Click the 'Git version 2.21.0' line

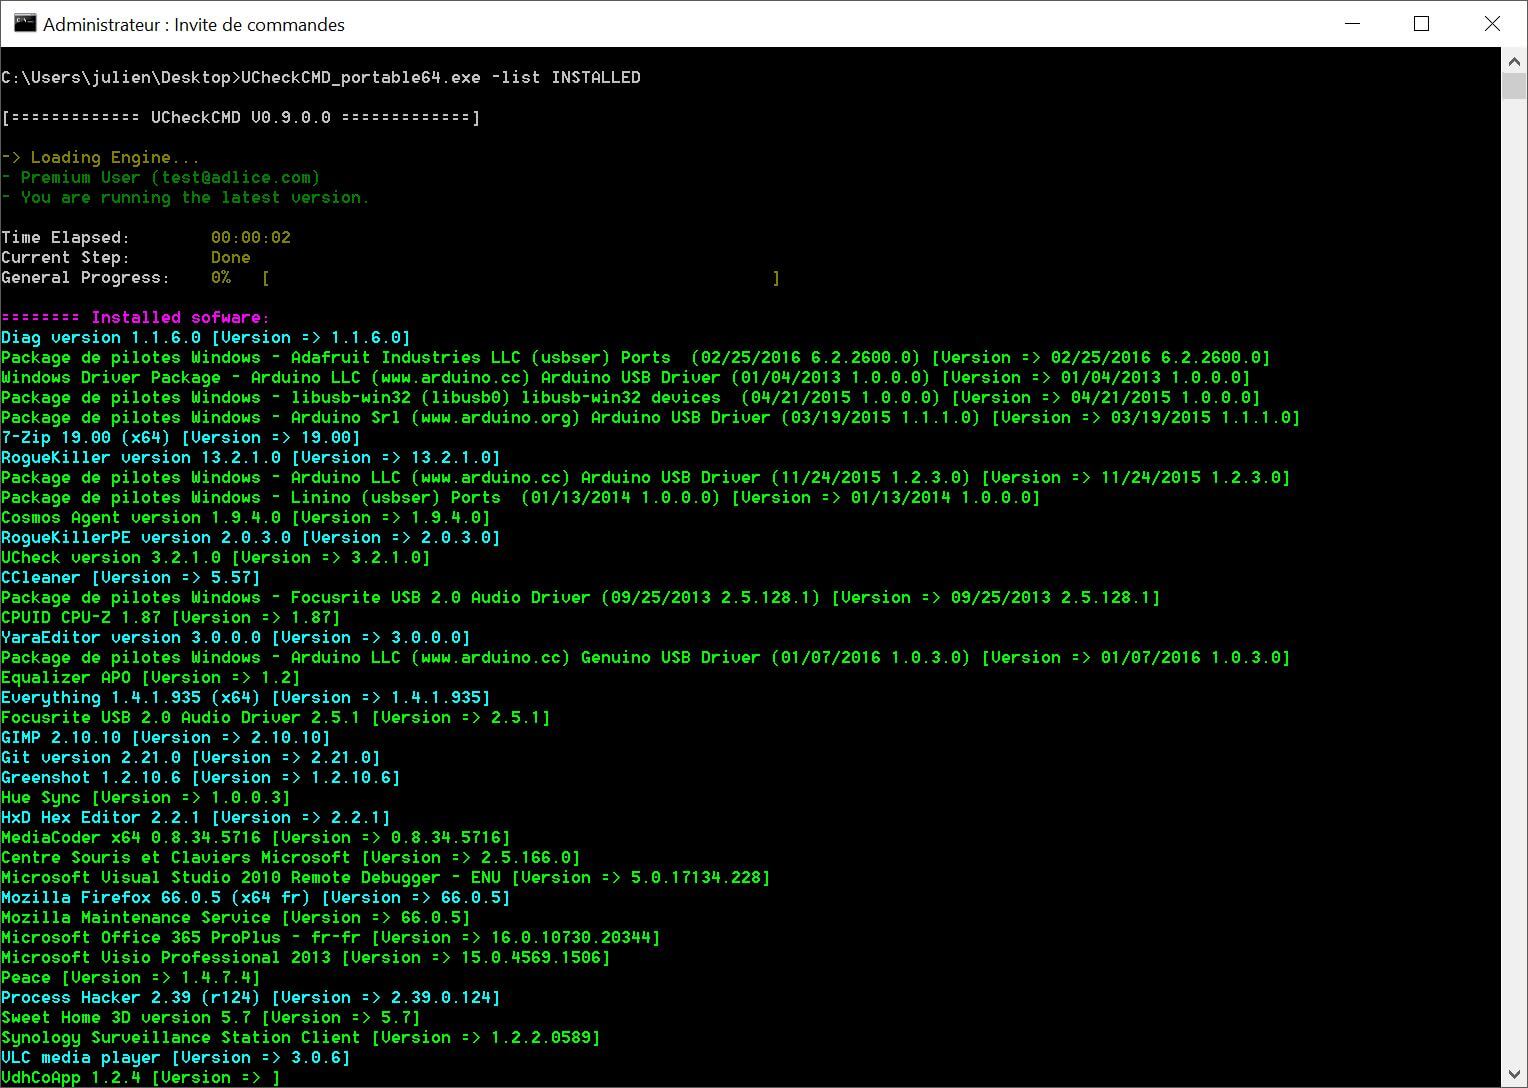190,758
